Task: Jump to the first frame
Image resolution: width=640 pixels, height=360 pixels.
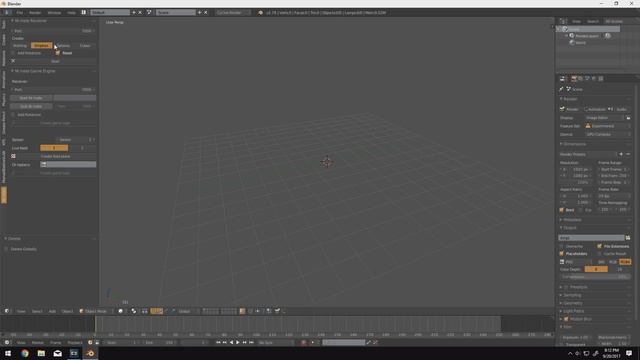Action: point(218,342)
